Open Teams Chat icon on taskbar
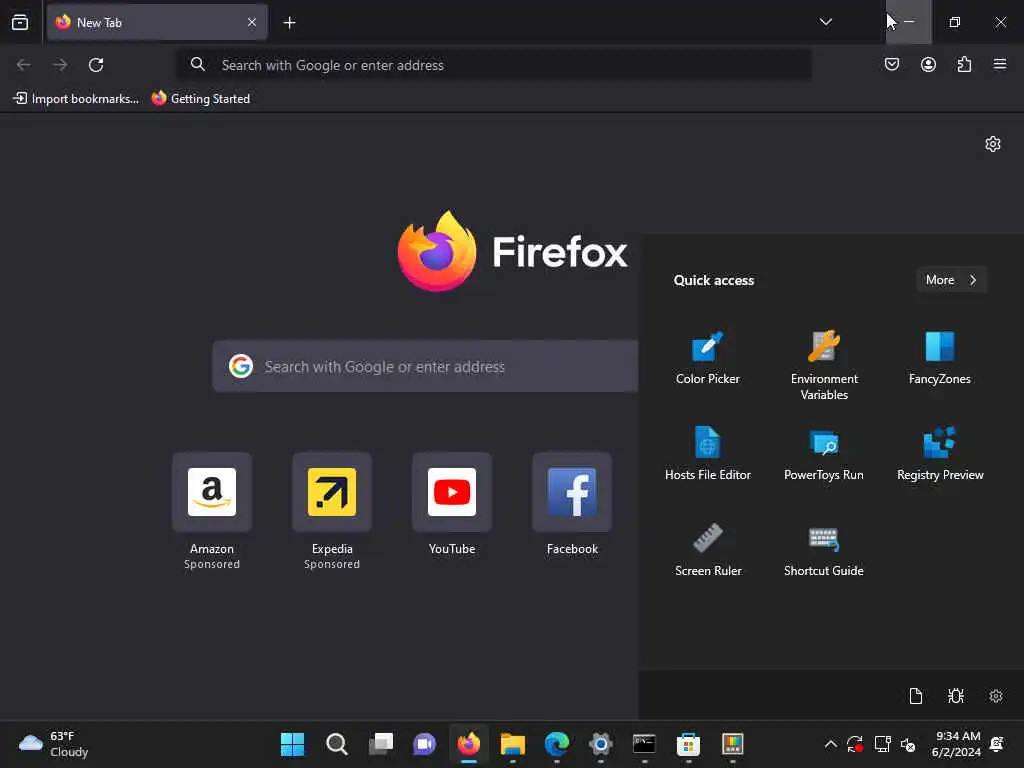1024x768 pixels. coord(424,744)
